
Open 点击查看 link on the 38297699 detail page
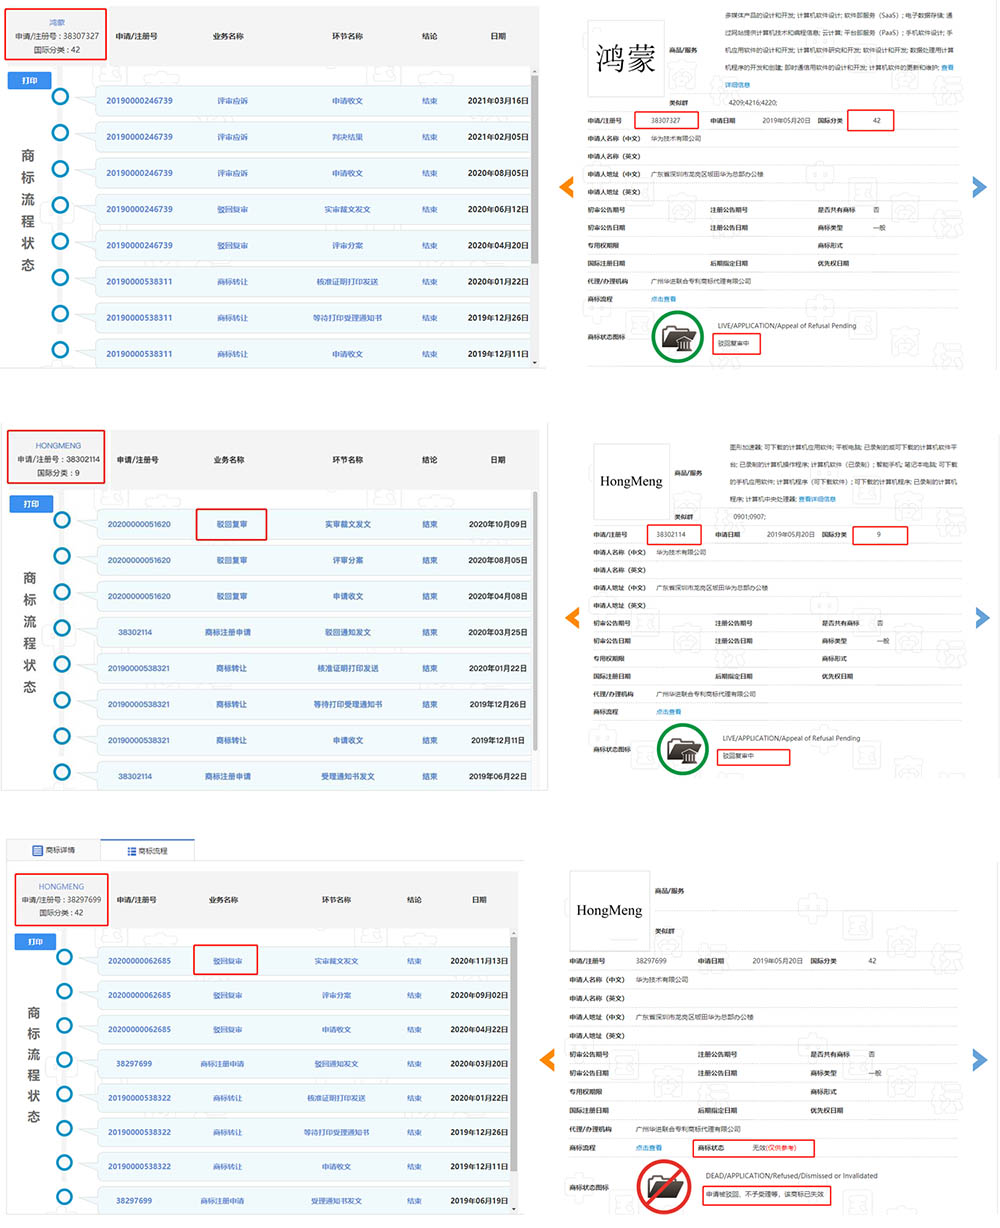pyautogui.click(x=649, y=1148)
